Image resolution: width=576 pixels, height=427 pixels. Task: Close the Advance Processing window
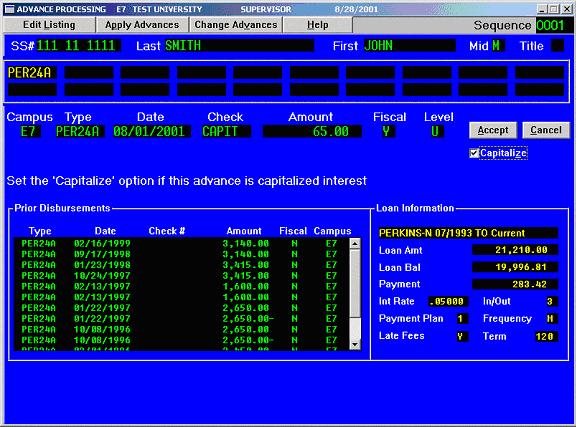pyautogui.click(x=567, y=9)
